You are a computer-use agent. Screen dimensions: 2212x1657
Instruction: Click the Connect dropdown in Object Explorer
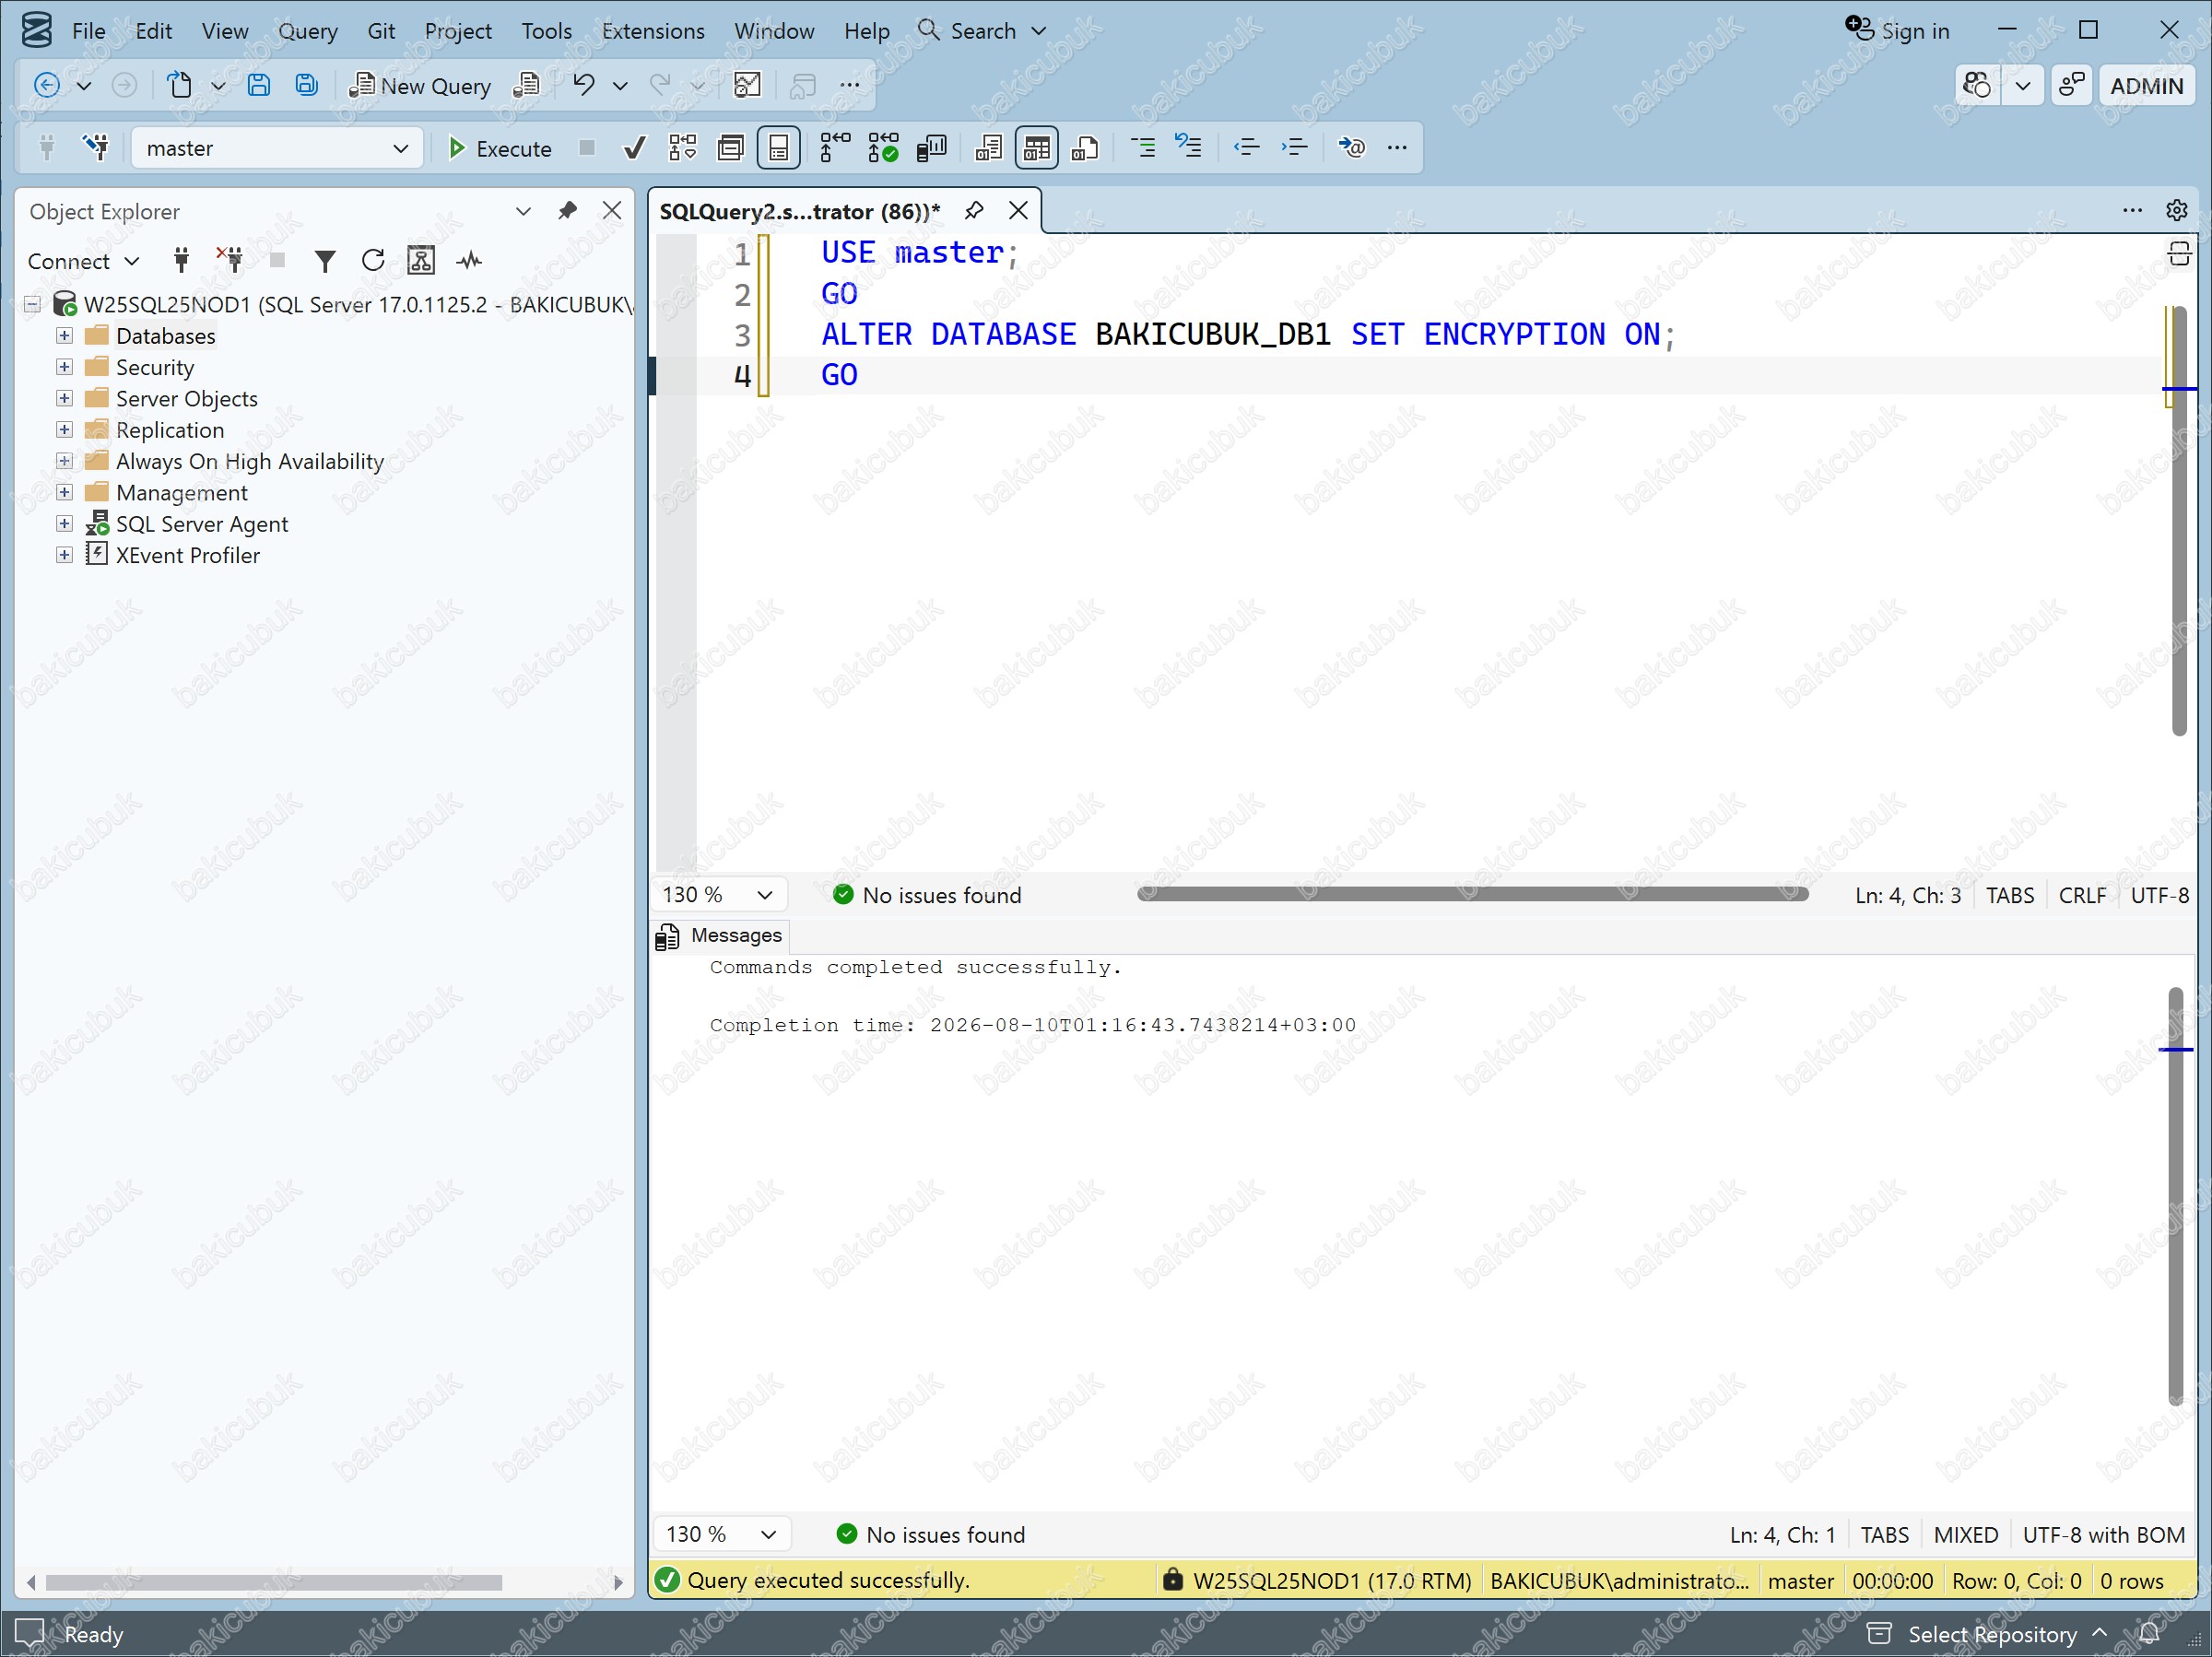(x=83, y=262)
